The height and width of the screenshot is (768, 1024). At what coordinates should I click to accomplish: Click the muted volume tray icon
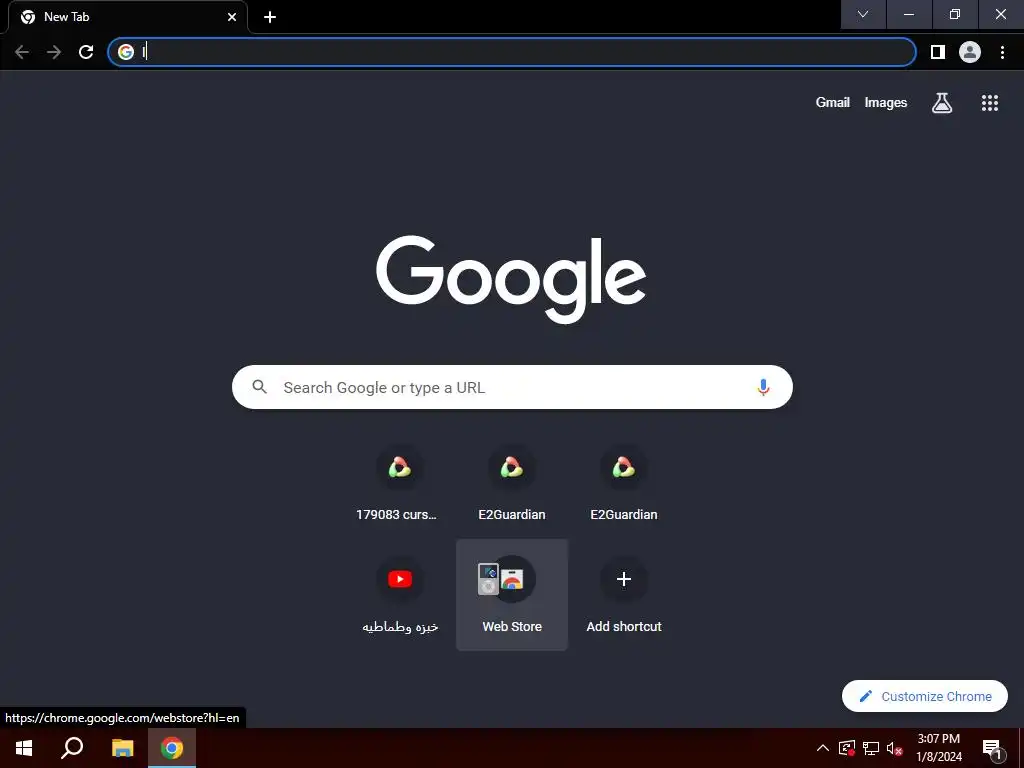coord(895,748)
